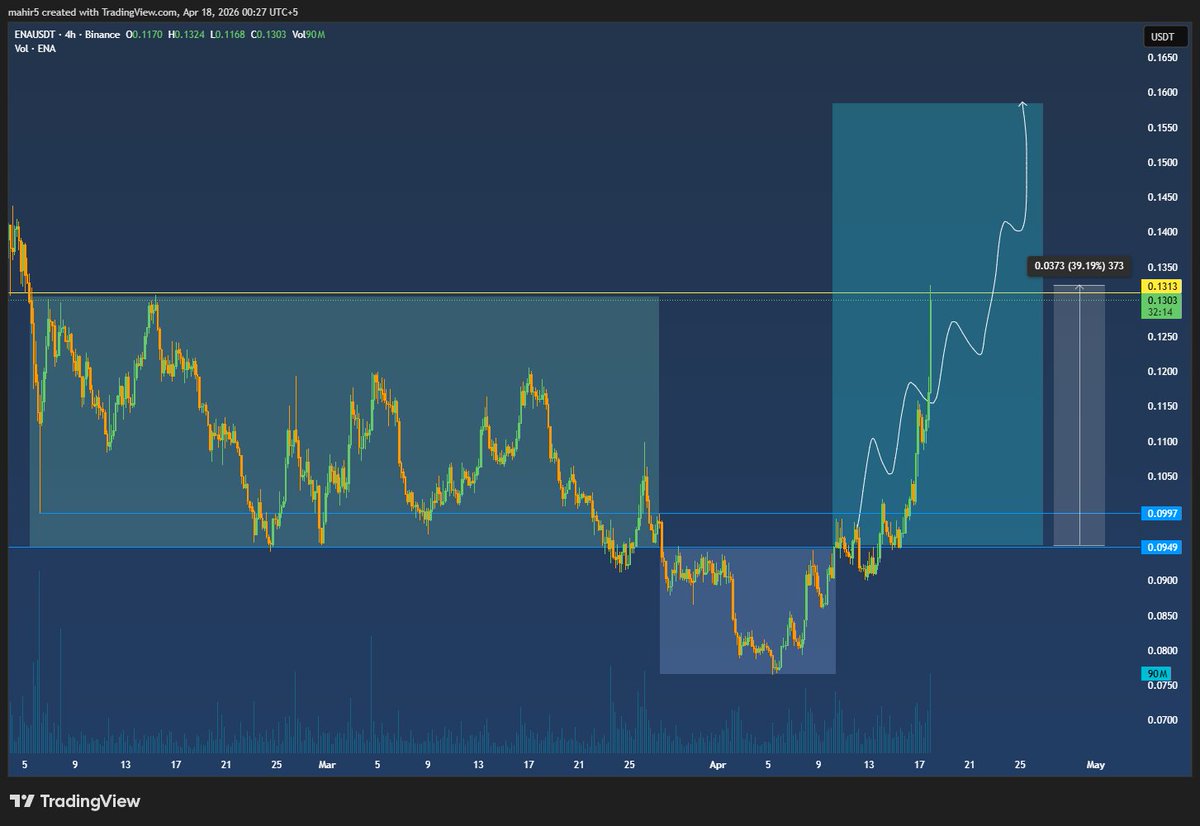Click the 0.1650 price axis tick

[x=1163, y=59]
